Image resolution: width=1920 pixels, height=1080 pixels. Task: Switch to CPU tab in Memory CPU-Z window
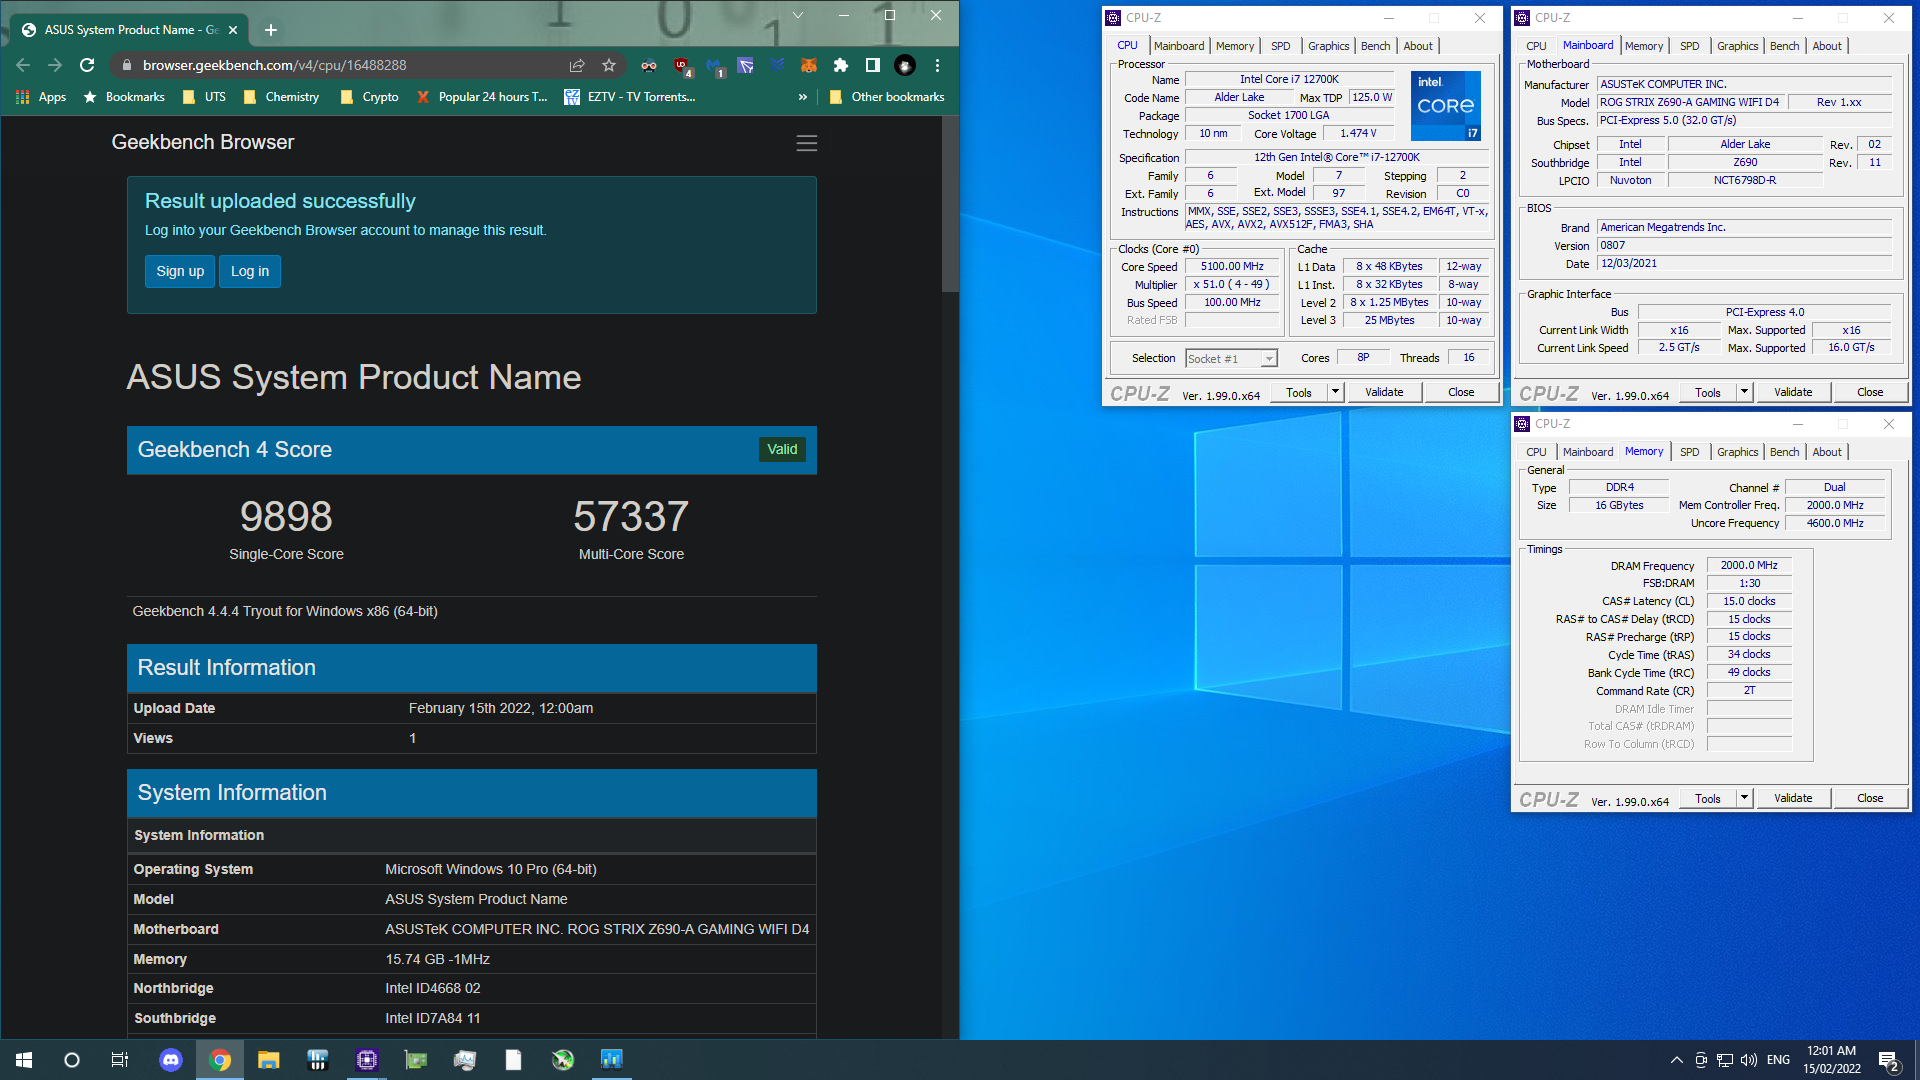pos(1536,452)
